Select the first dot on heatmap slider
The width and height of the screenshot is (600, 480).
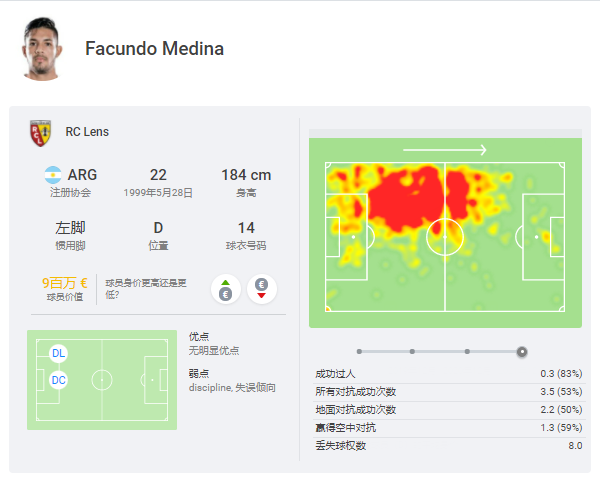[359, 351]
